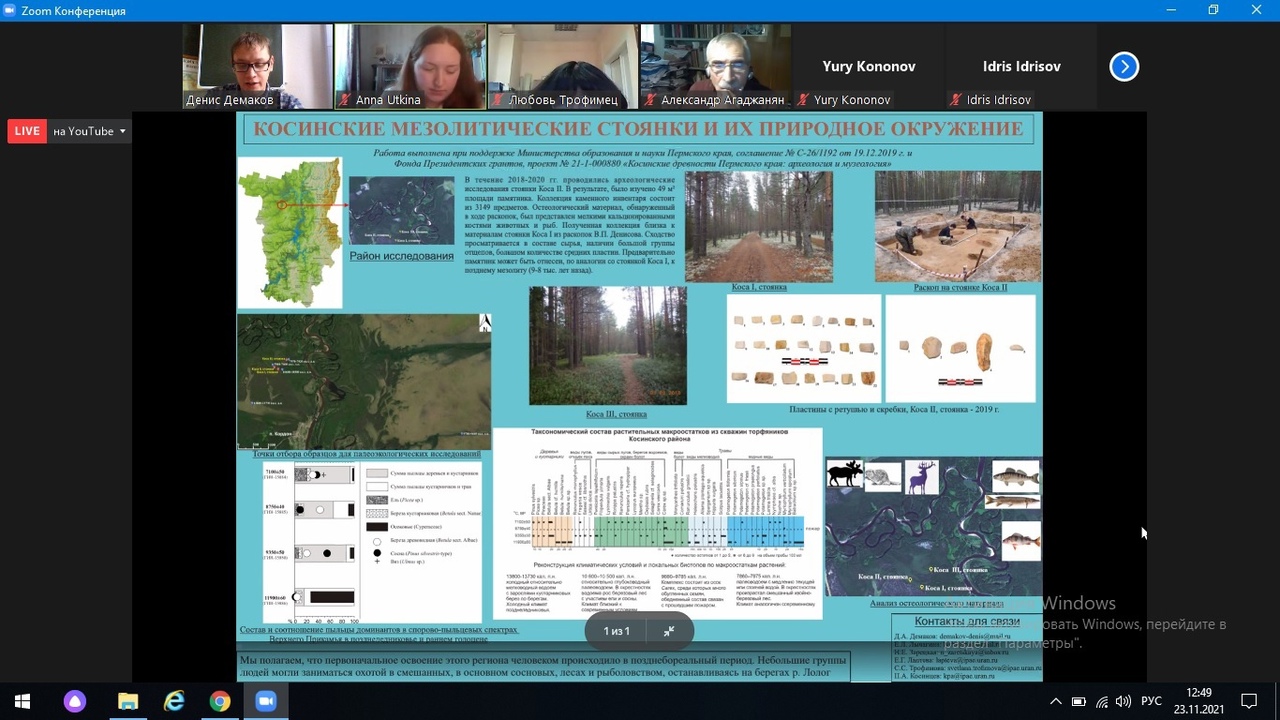Select the Yury Kononov participant tile
This screenshot has height=720, width=1280.
point(868,66)
